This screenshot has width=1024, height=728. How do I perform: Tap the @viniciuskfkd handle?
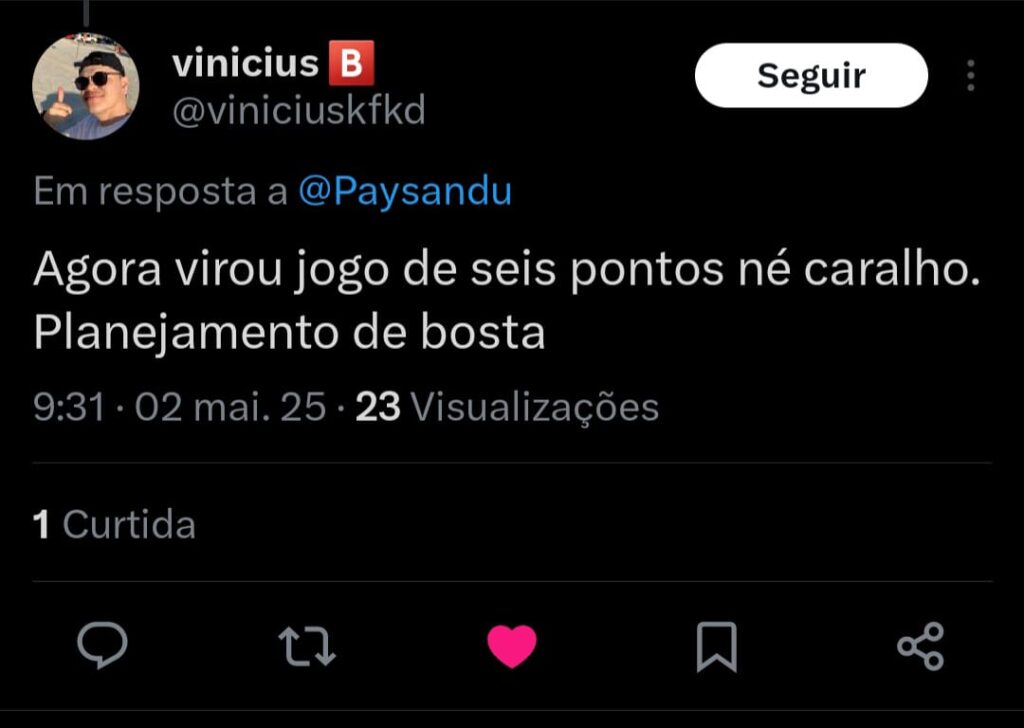coord(298,110)
